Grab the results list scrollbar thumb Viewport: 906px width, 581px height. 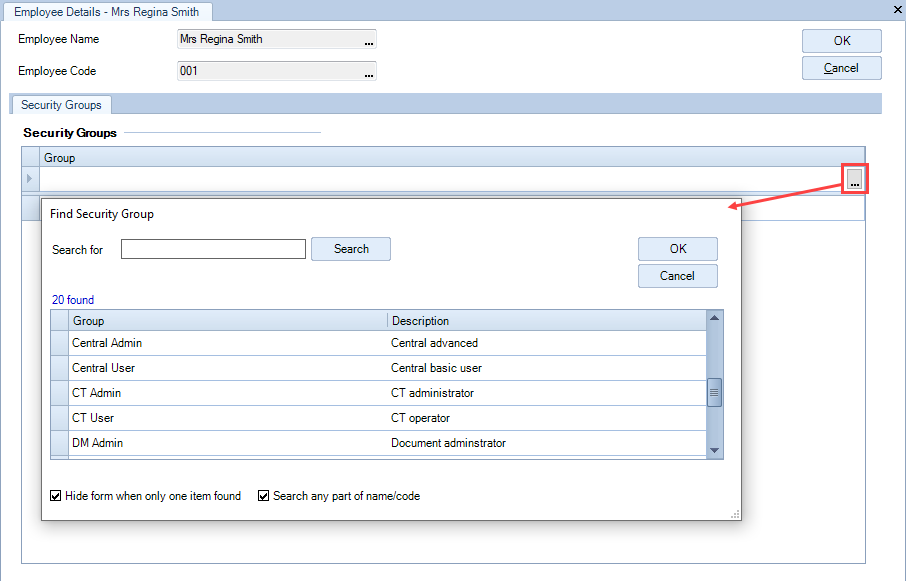coord(715,393)
